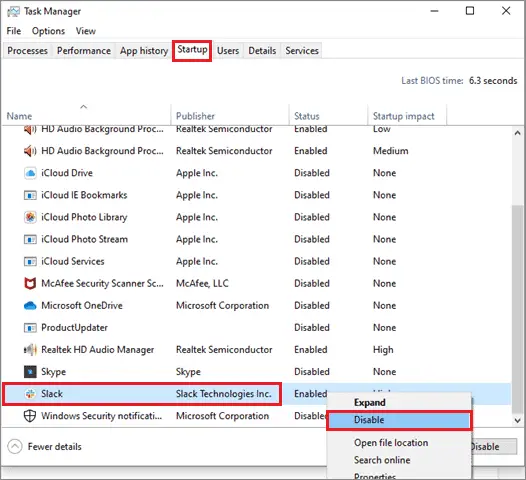Switch to the Services tab
526x480 pixels.
302,51
